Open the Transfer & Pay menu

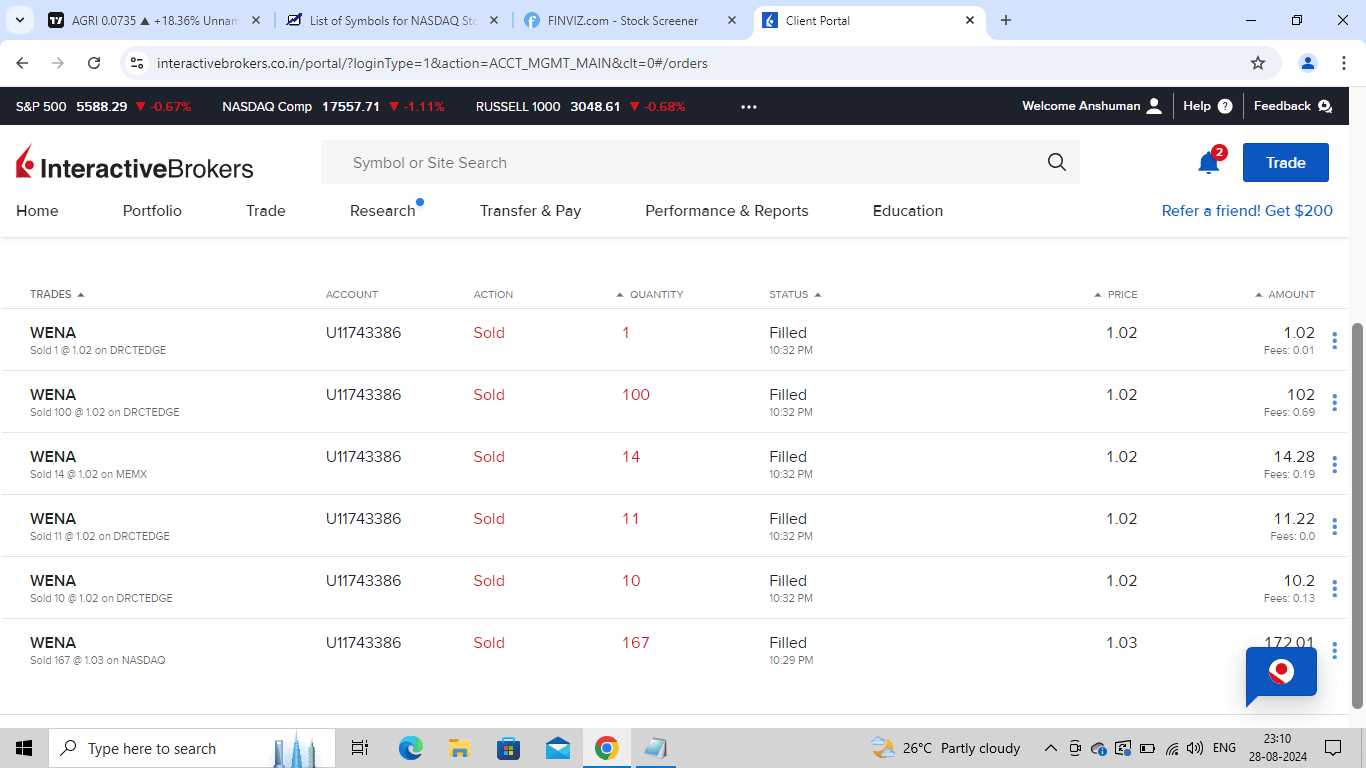coord(530,211)
